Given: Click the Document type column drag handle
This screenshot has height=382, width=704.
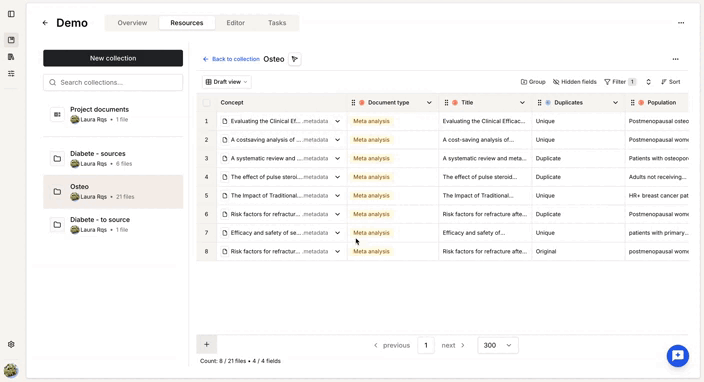Looking at the screenshot, I should coord(353,103).
